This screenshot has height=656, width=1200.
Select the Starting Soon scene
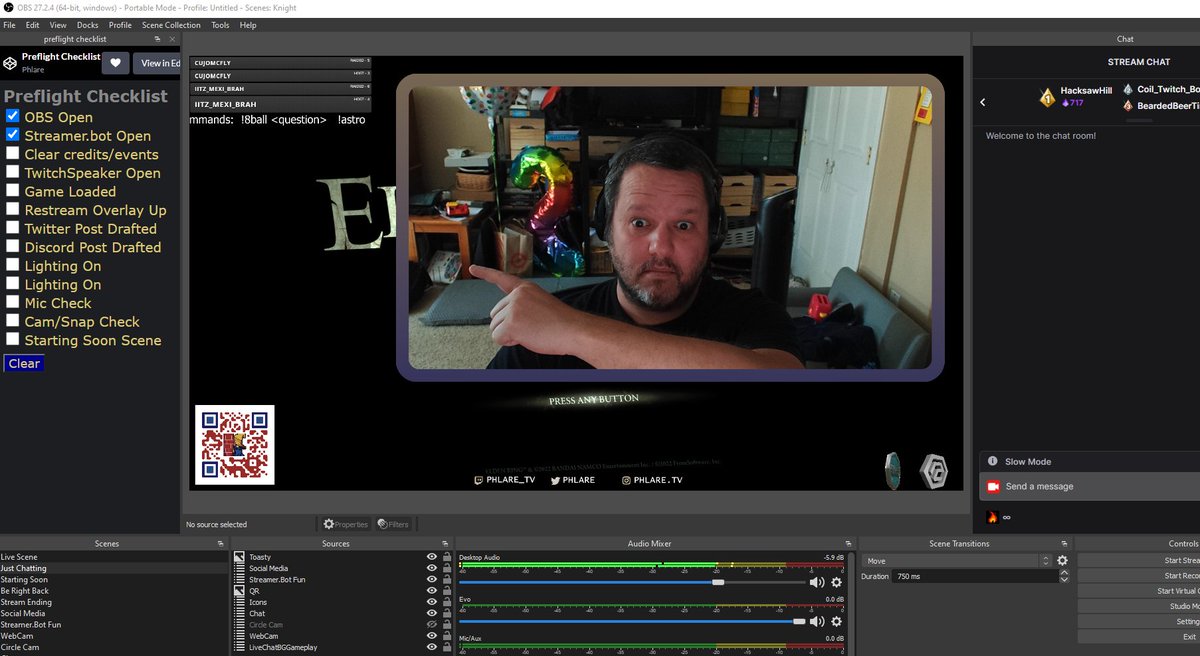[24, 580]
